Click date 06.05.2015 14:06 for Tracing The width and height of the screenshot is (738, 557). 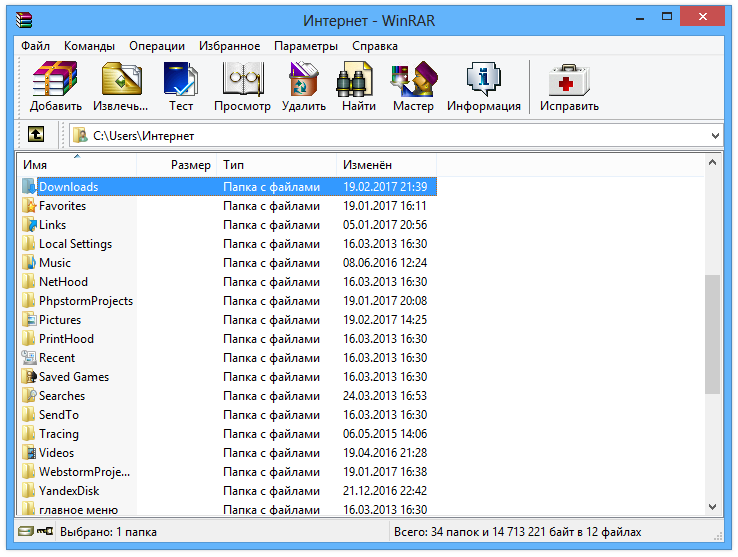(x=385, y=434)
